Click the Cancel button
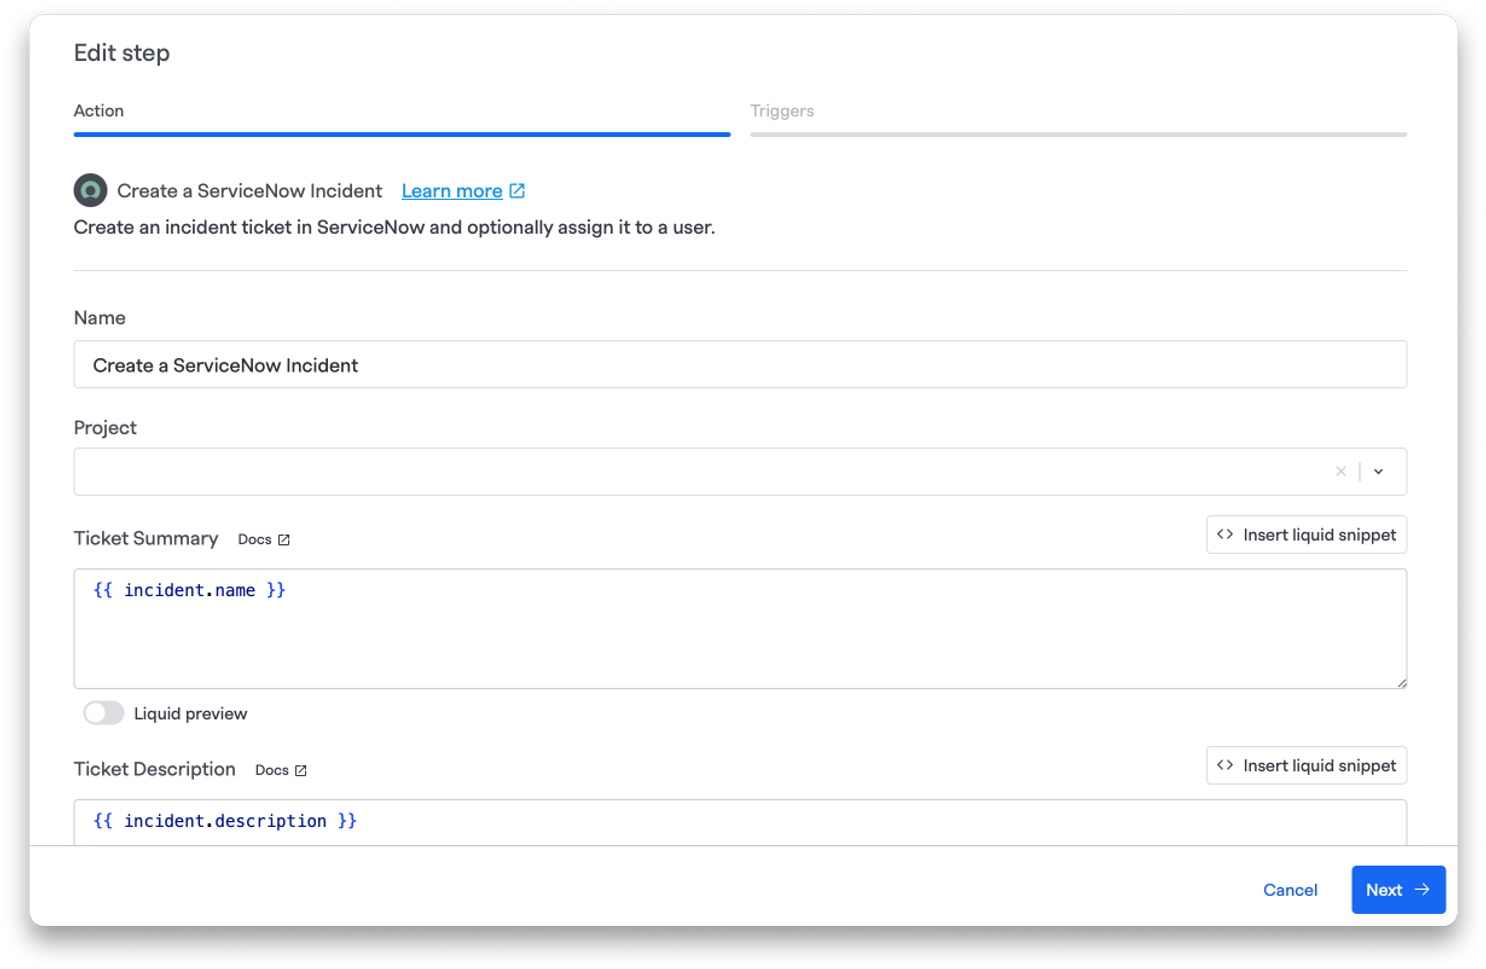Screen dimensions: 1486x969 1290,890
